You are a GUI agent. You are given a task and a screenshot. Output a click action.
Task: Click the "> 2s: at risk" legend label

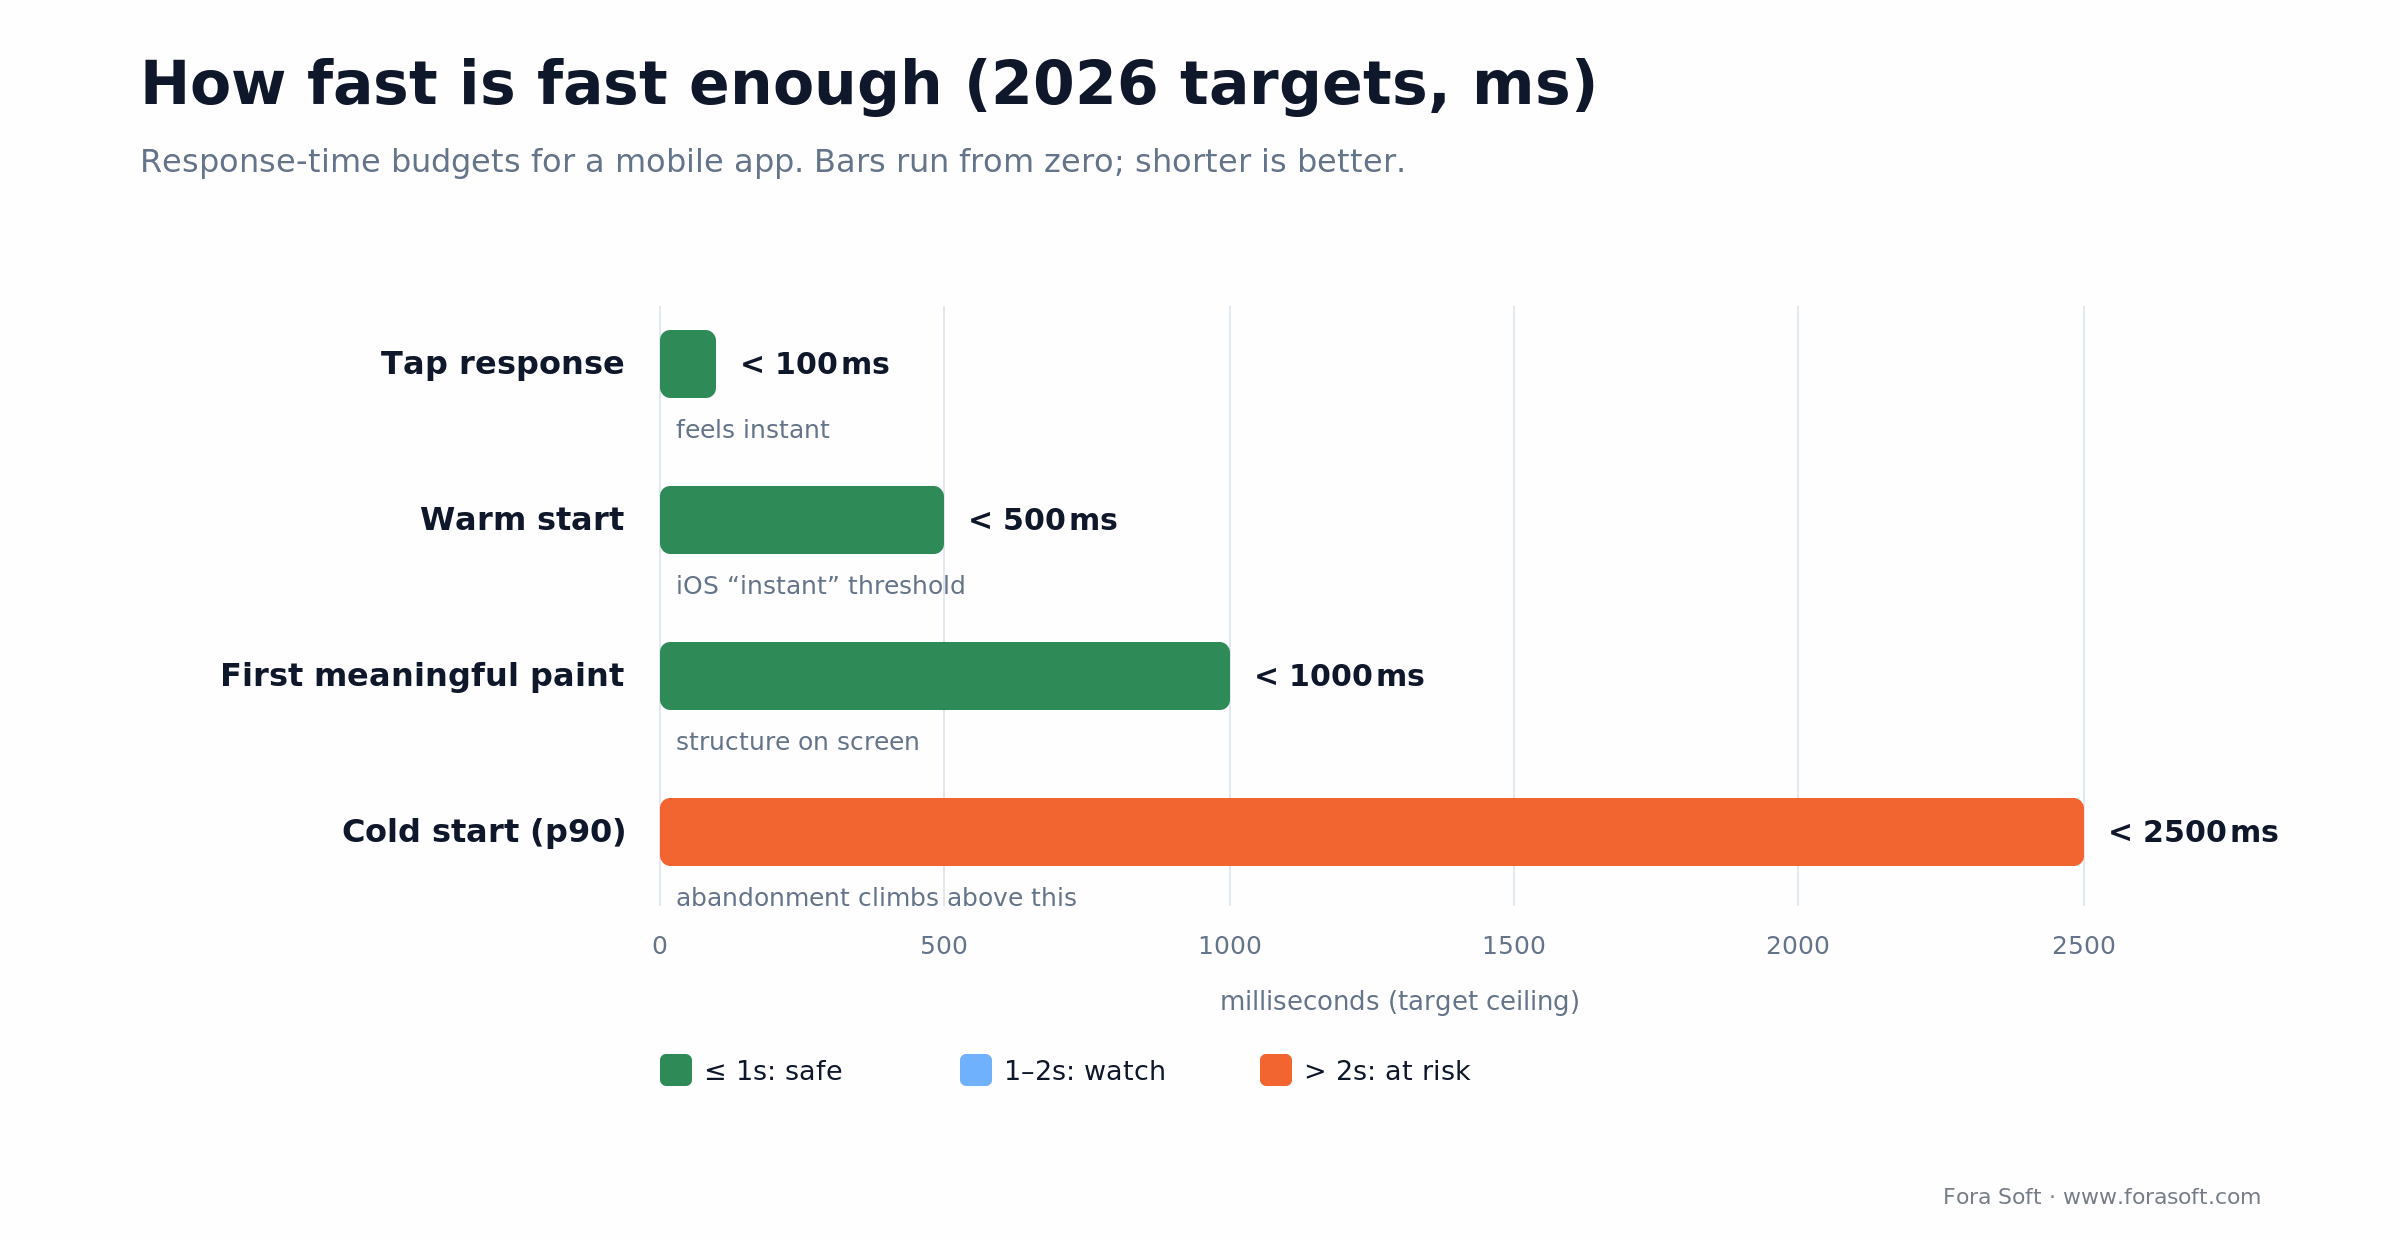click(x=1387, y=1072)
